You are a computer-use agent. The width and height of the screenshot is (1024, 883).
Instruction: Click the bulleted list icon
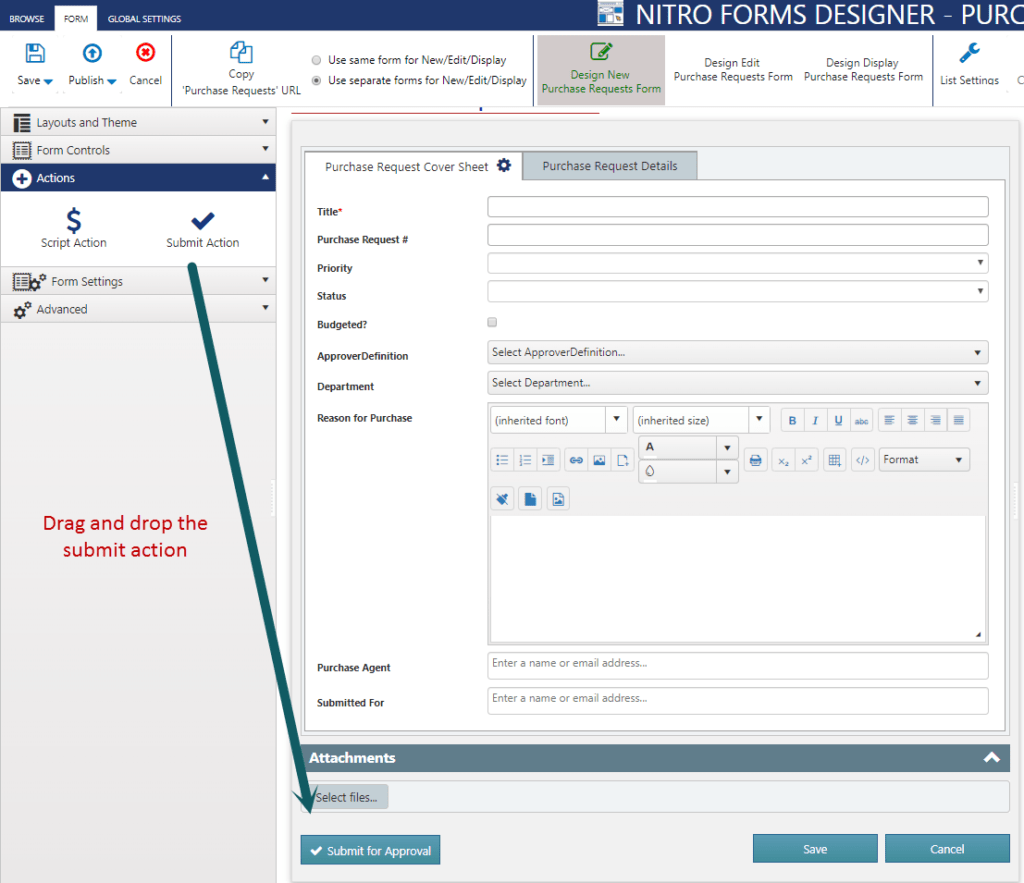coord(502,459)
